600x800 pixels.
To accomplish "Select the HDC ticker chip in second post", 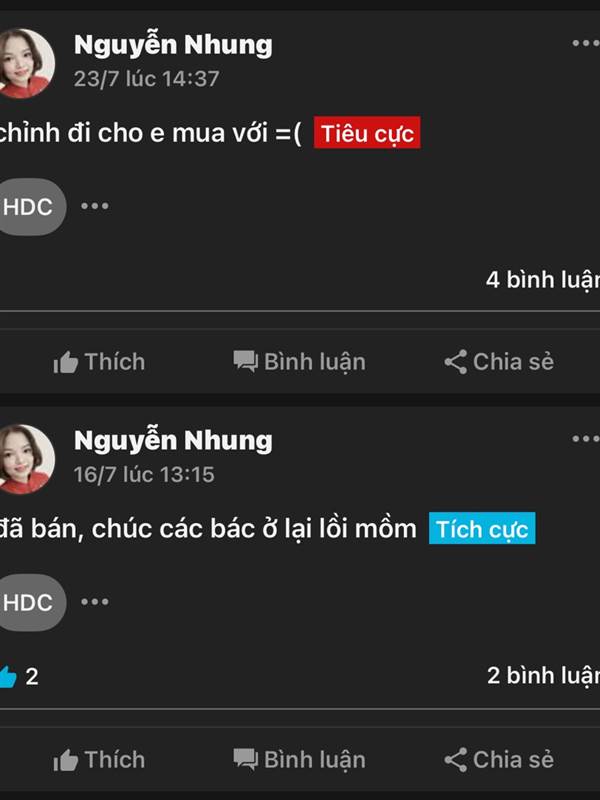I will tap(30, 602).
